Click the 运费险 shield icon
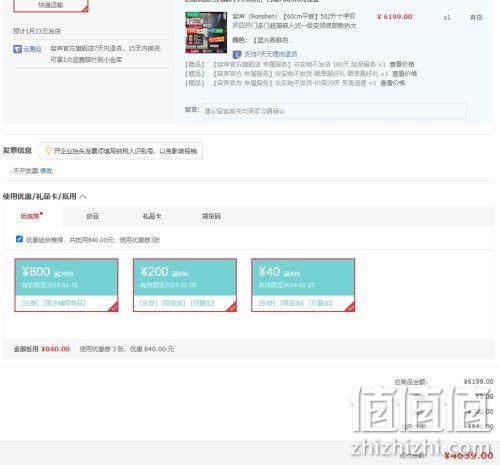The image size is (500, 465). (x=17, y=49)
